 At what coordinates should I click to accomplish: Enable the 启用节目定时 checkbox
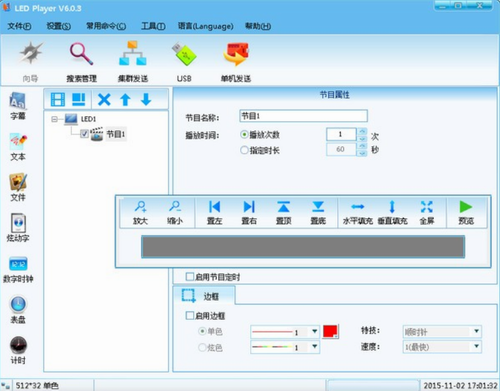(190, 277)
